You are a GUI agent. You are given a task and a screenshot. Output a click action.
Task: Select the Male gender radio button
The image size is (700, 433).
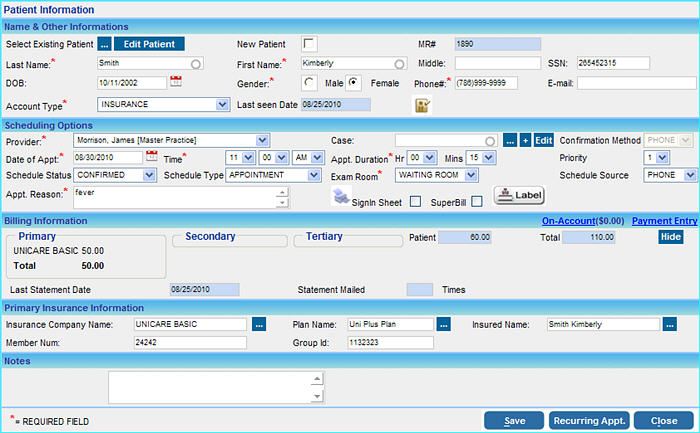tap(310, 82)
